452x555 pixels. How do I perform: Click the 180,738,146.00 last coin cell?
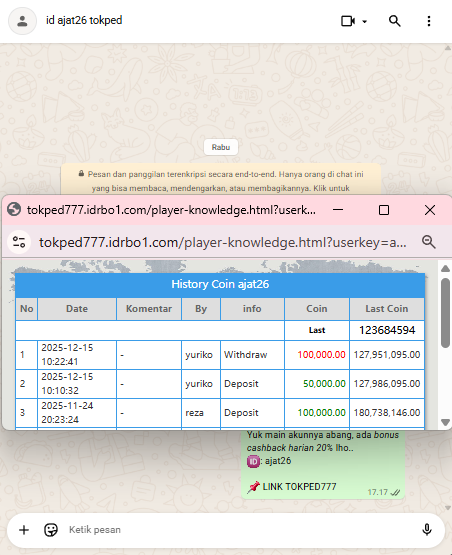click(x=387, y=413)
